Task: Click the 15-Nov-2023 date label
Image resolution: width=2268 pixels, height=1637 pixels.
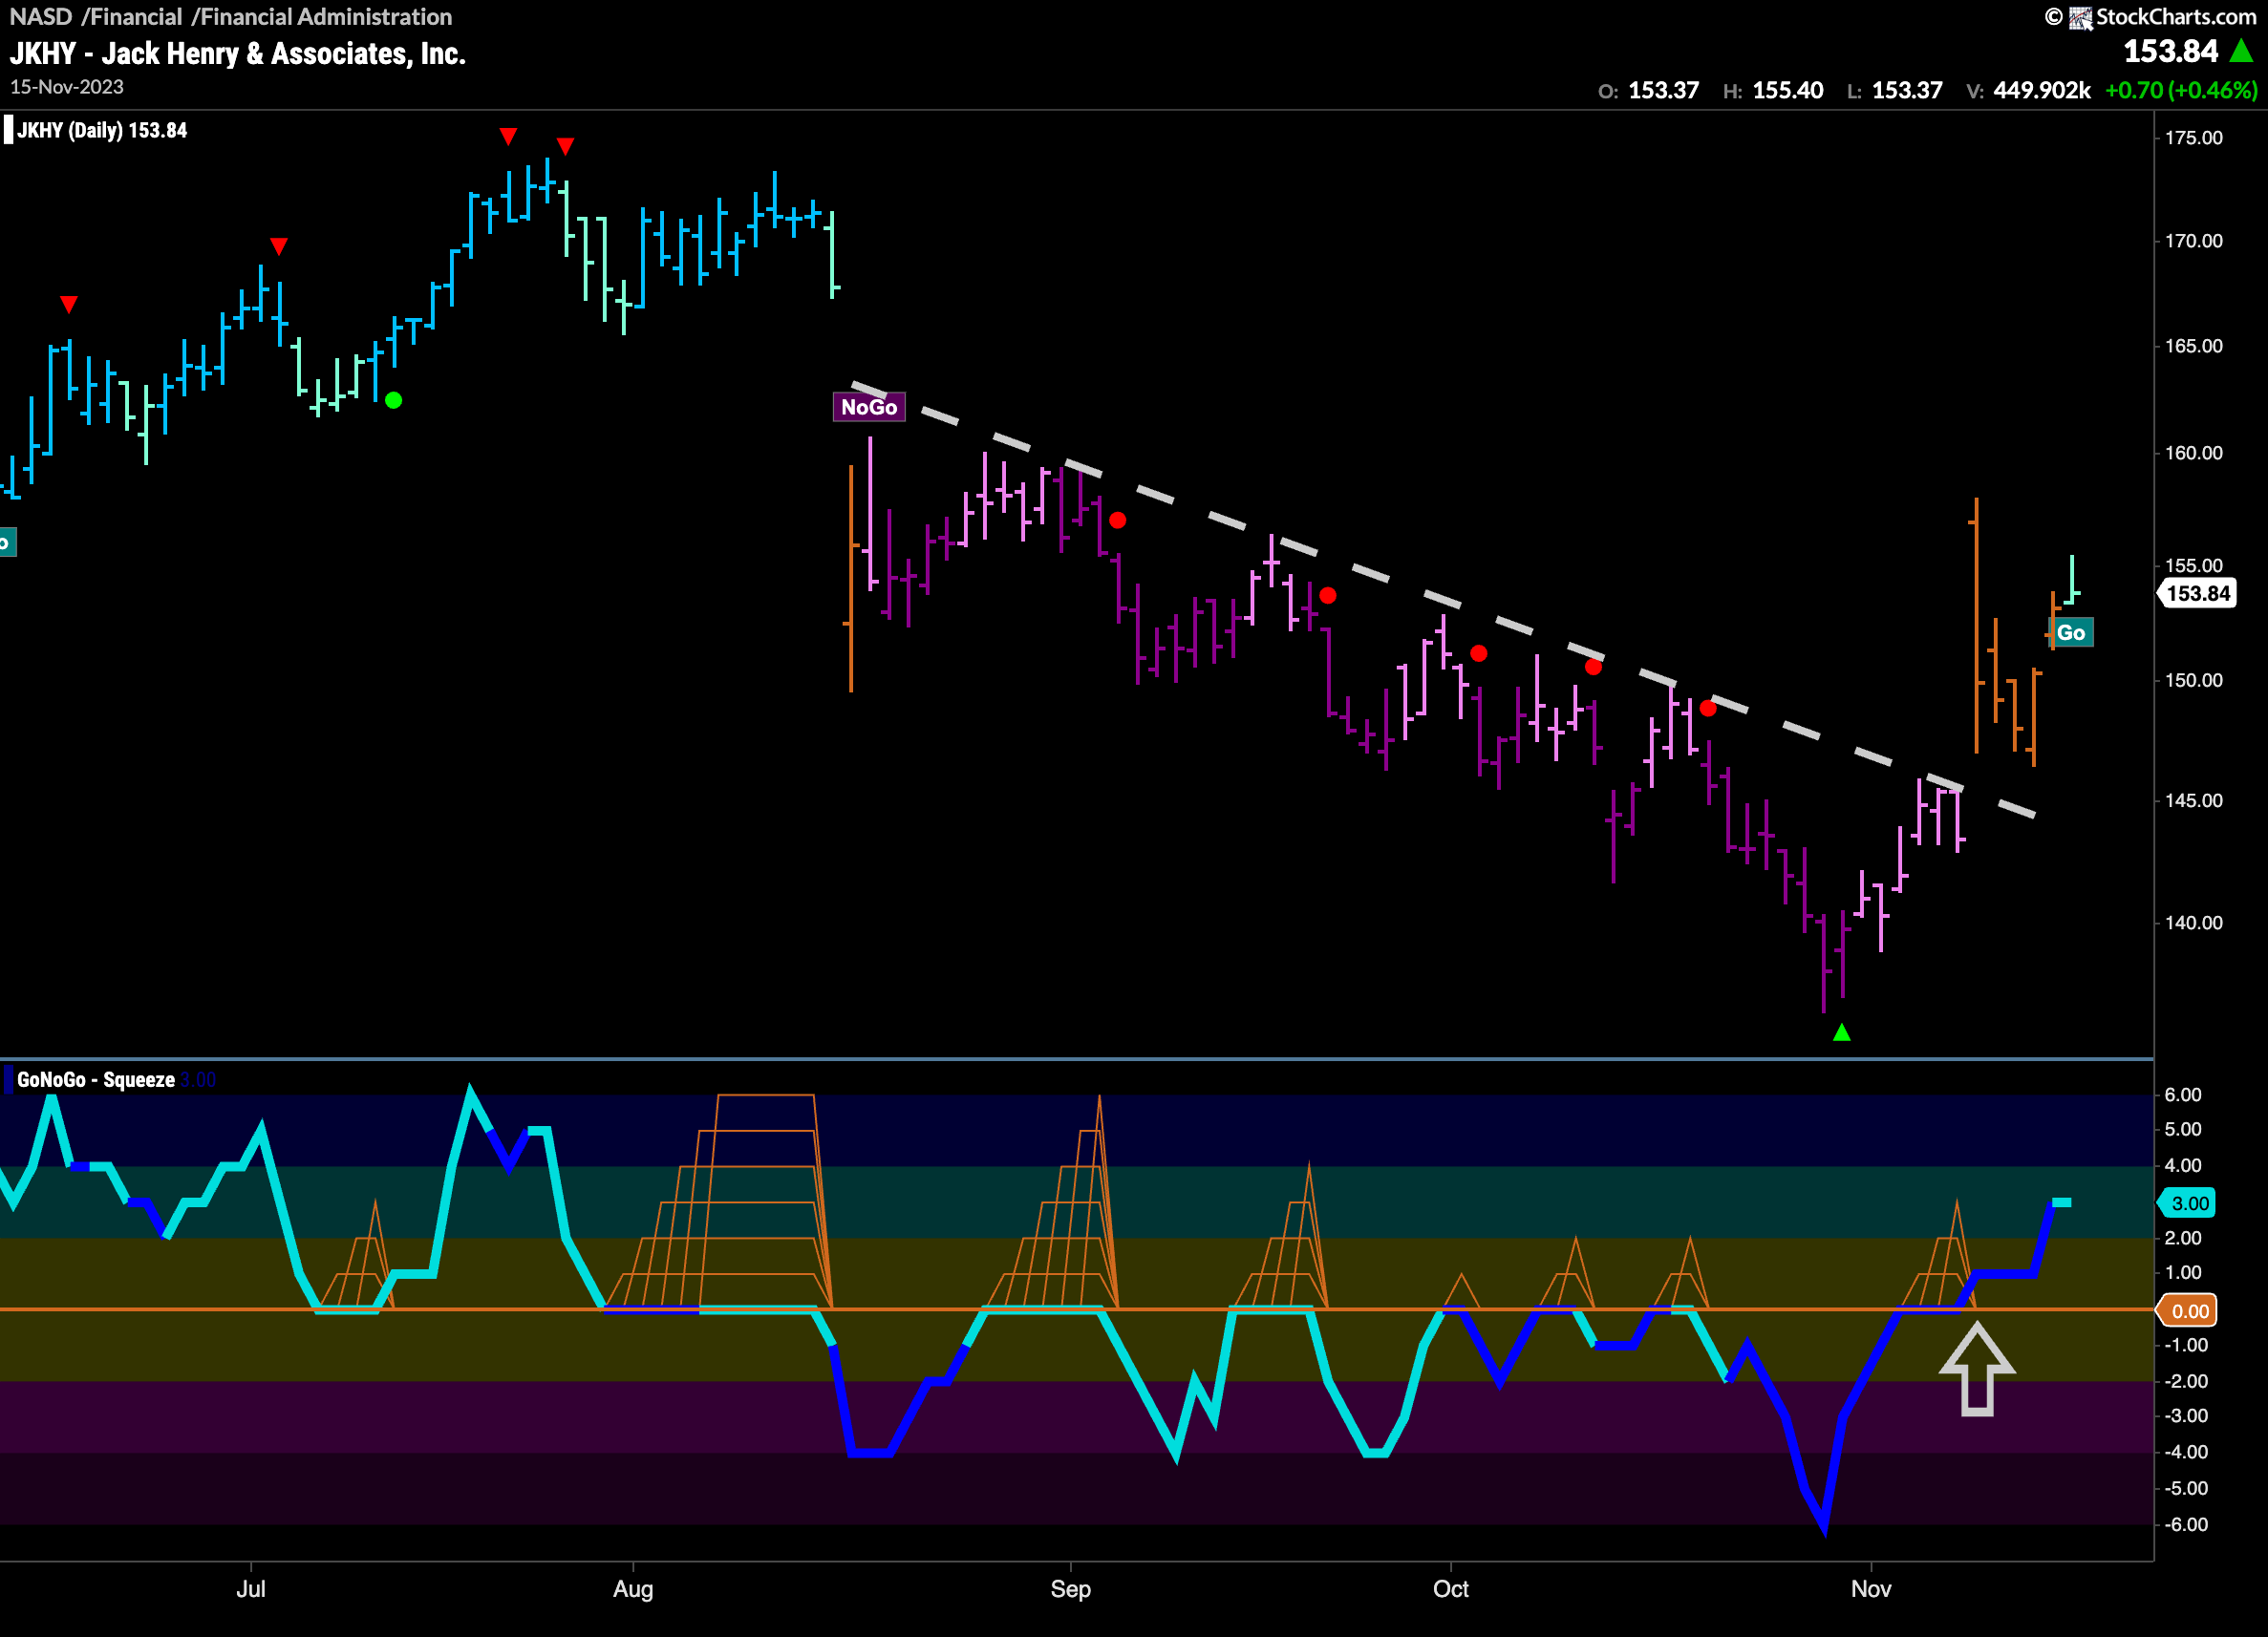Action: coord(67,87)
